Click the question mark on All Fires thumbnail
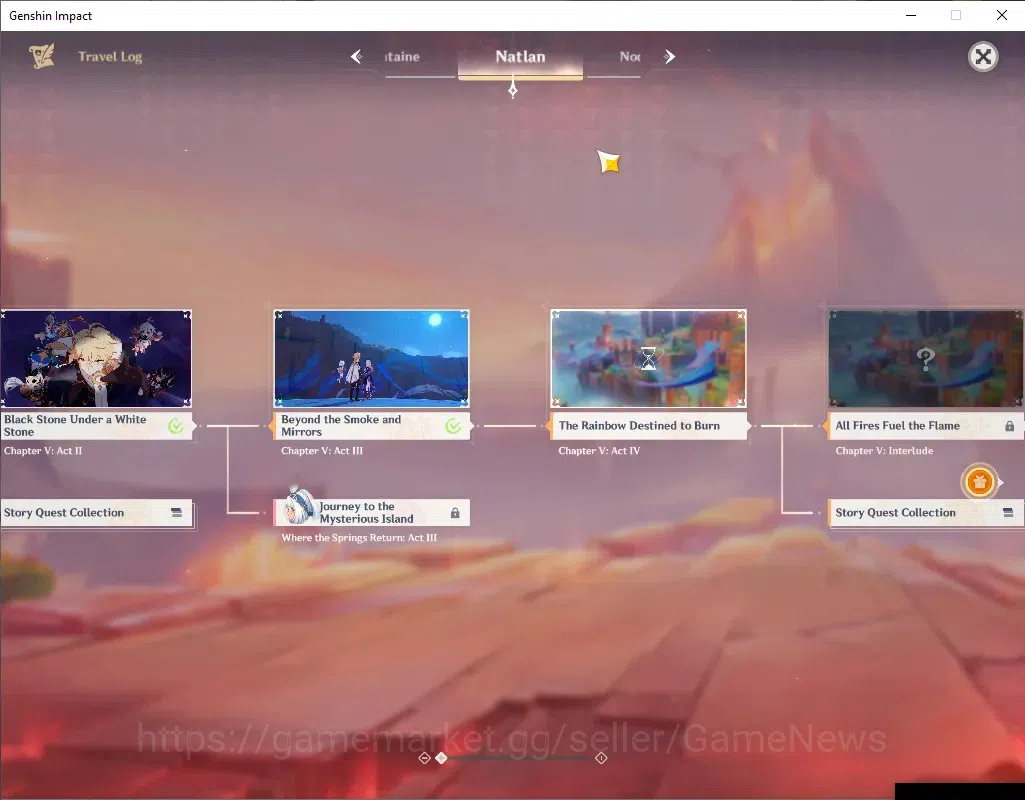 coord(926,358)
